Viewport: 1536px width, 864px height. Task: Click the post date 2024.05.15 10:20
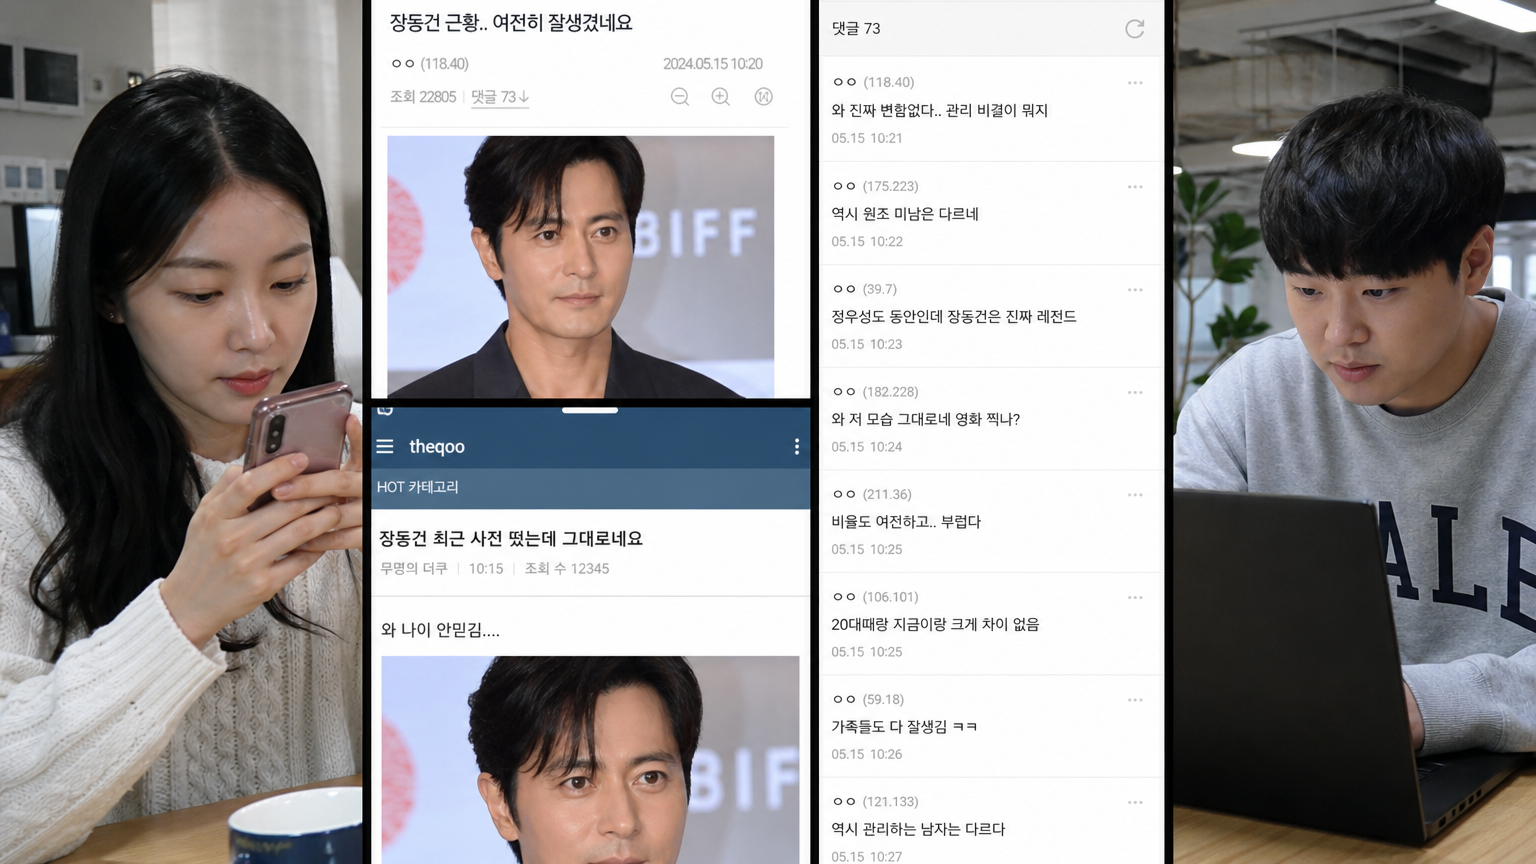[x=713, y=64]
